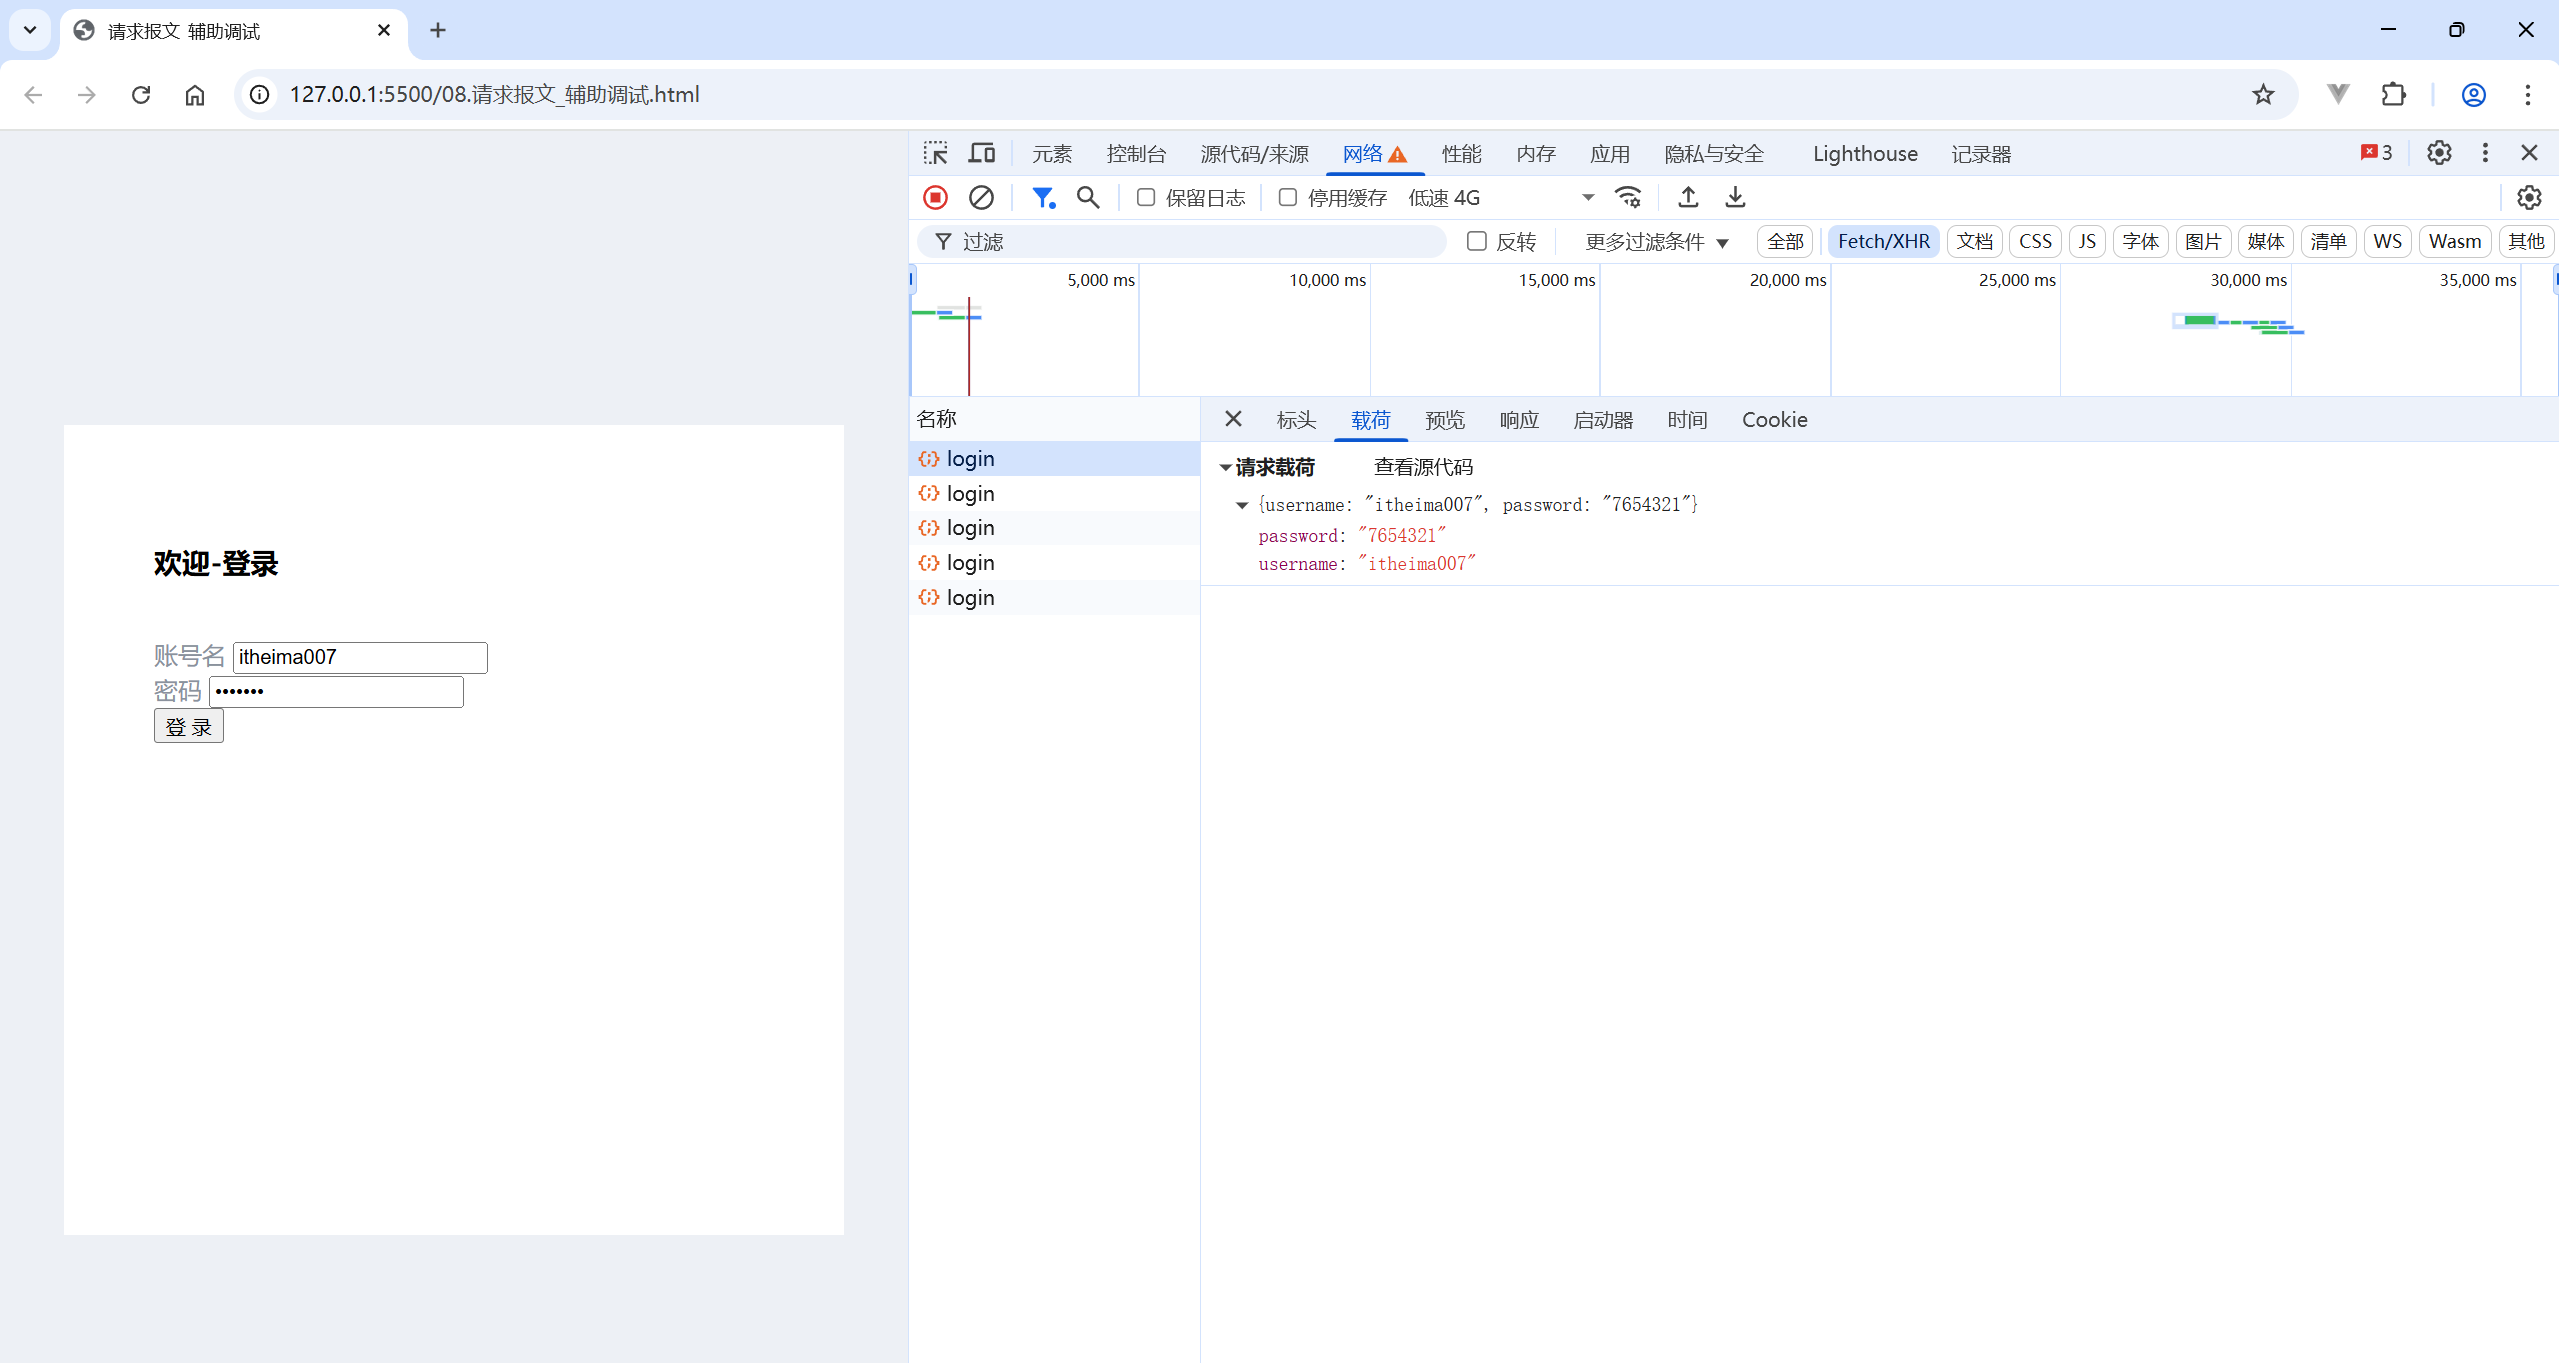Enable the 保留日志 checkbox
Image resolution: width=2559 pixels, height=1363 pixels.
pyautogui.click(x=1146, y=198)
